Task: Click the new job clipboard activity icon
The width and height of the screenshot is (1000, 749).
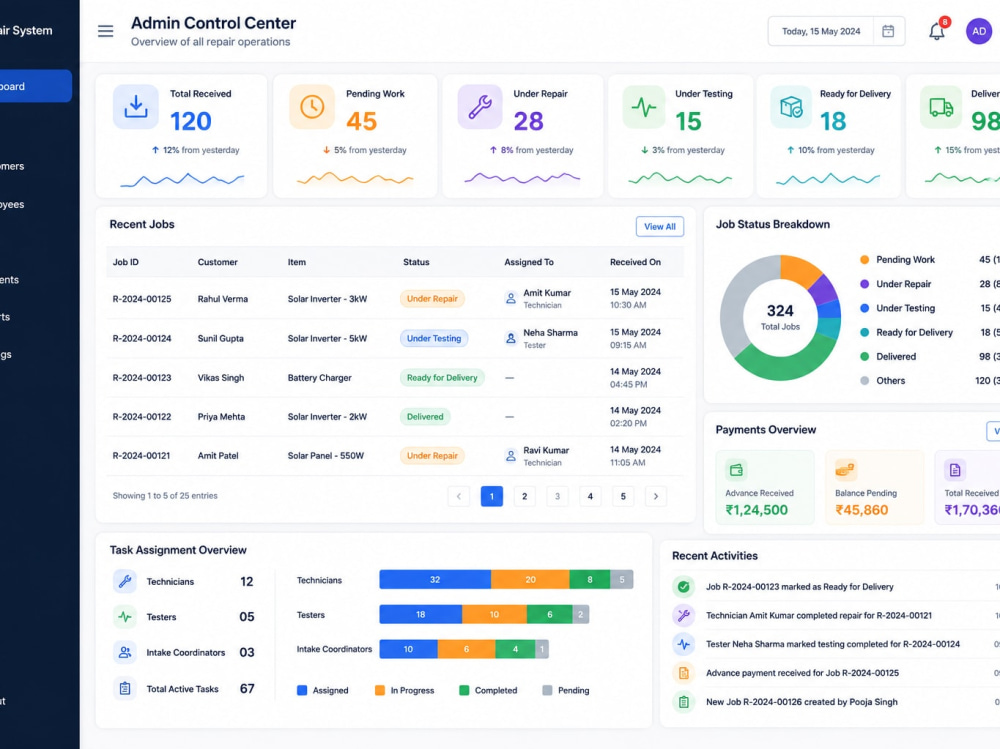Action: coord(684,702)
